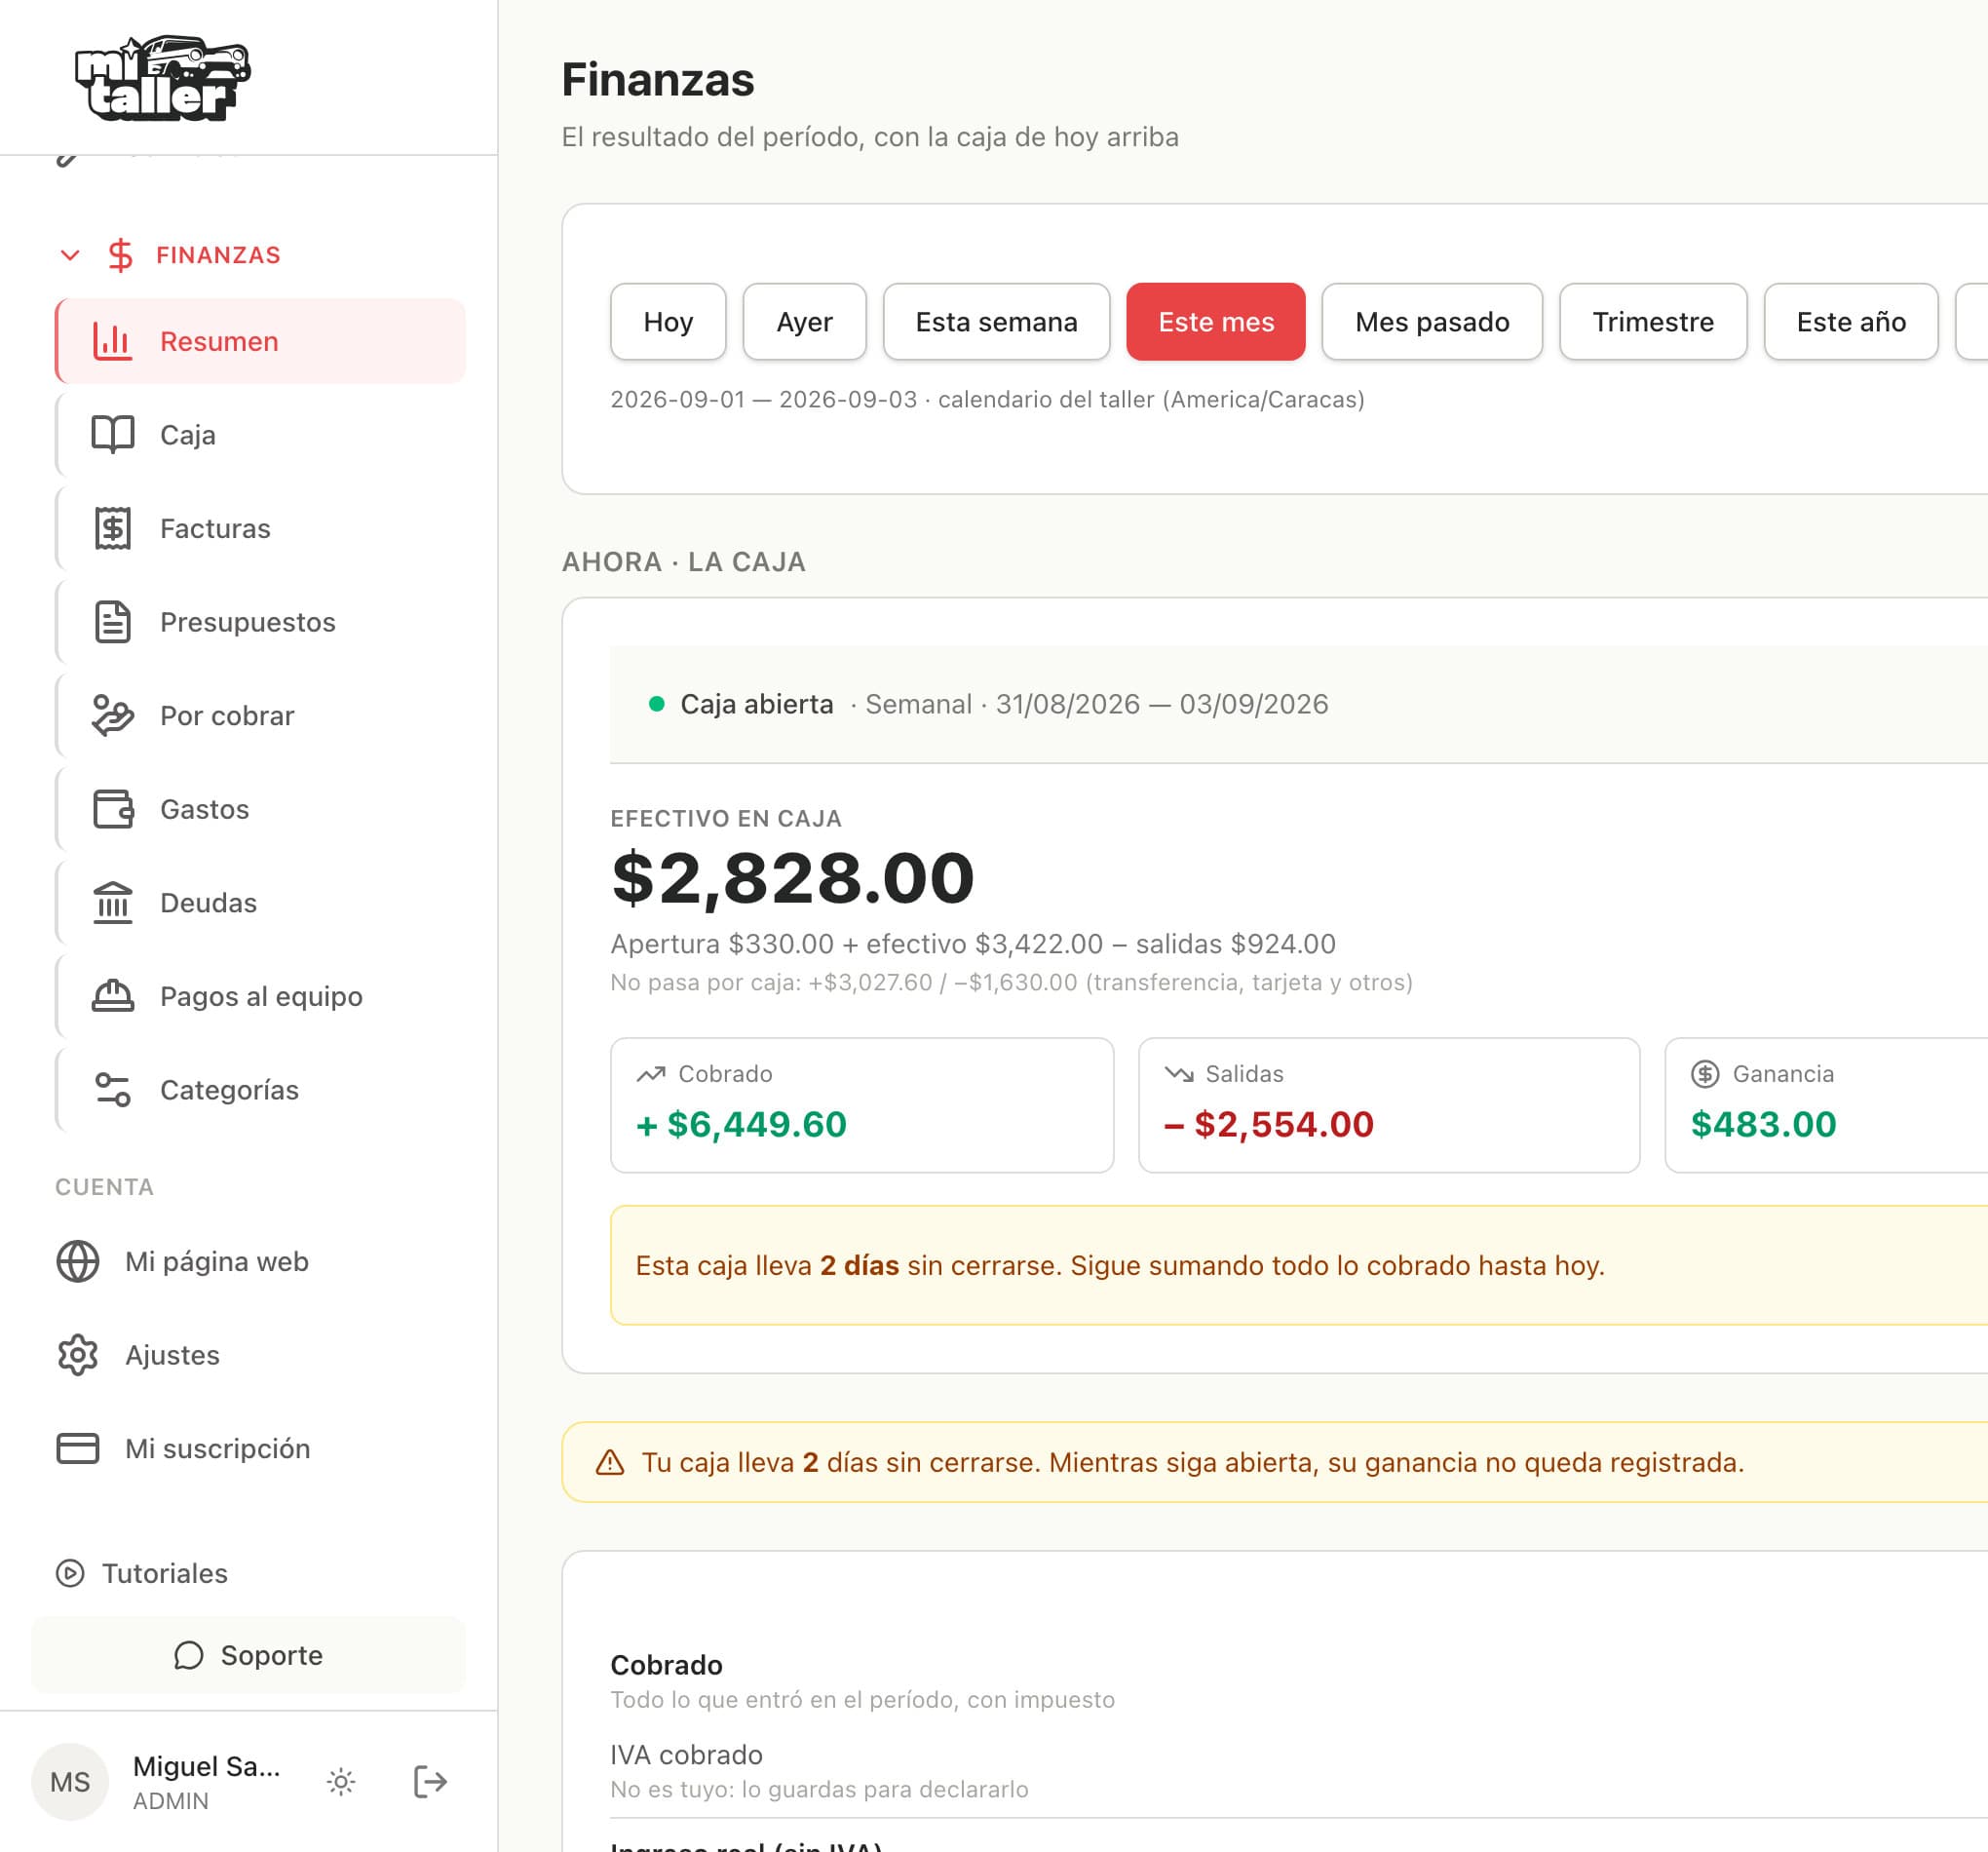Click the MS avatar circle
Viewport: 1988px width, 1852px height.
[x=70, y=1781]
